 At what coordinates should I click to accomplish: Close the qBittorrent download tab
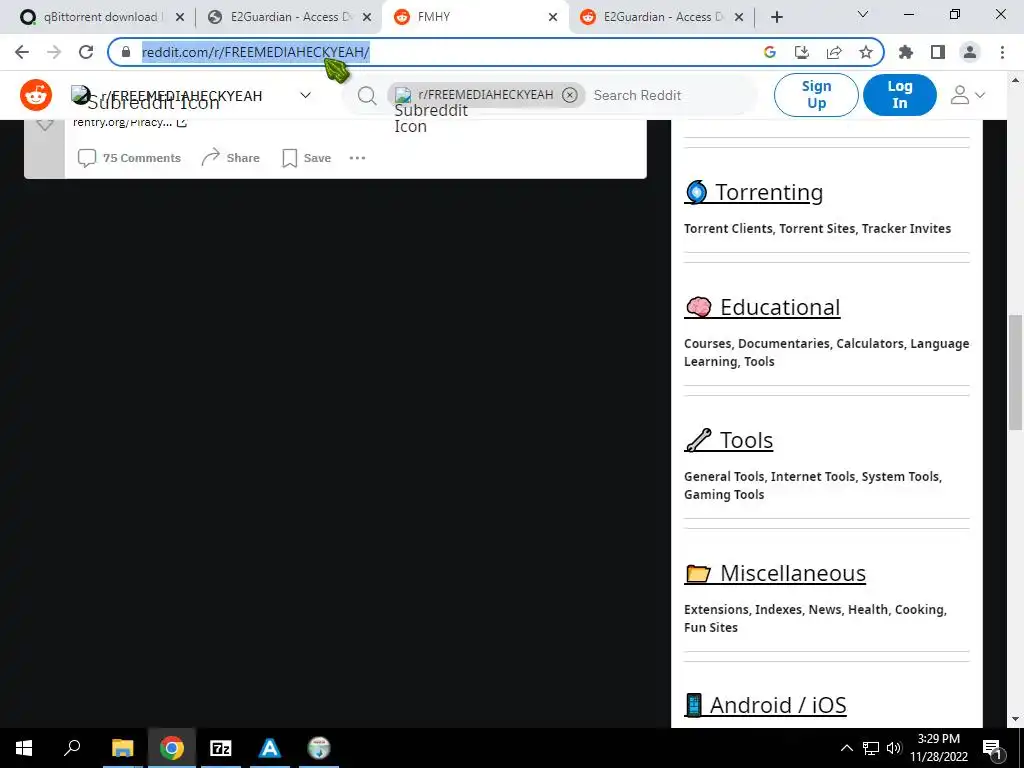(x=180, y=17)
